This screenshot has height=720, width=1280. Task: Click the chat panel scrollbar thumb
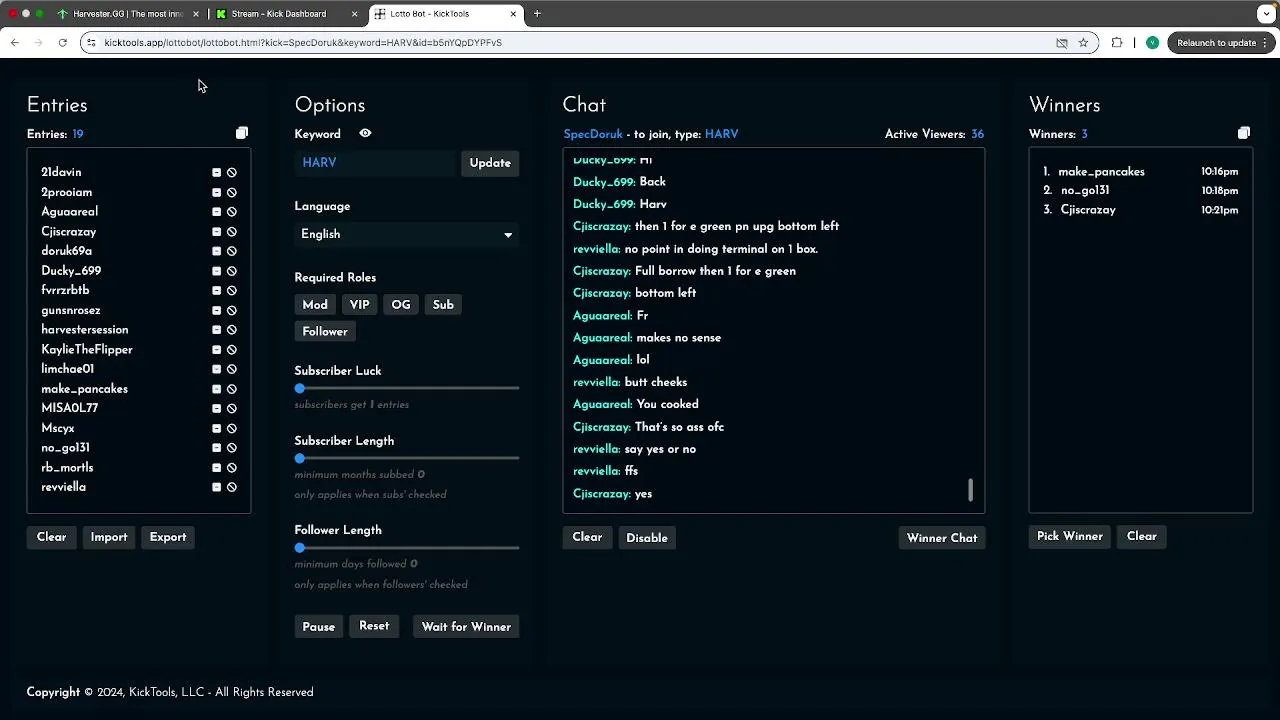(x=970, y=490)
